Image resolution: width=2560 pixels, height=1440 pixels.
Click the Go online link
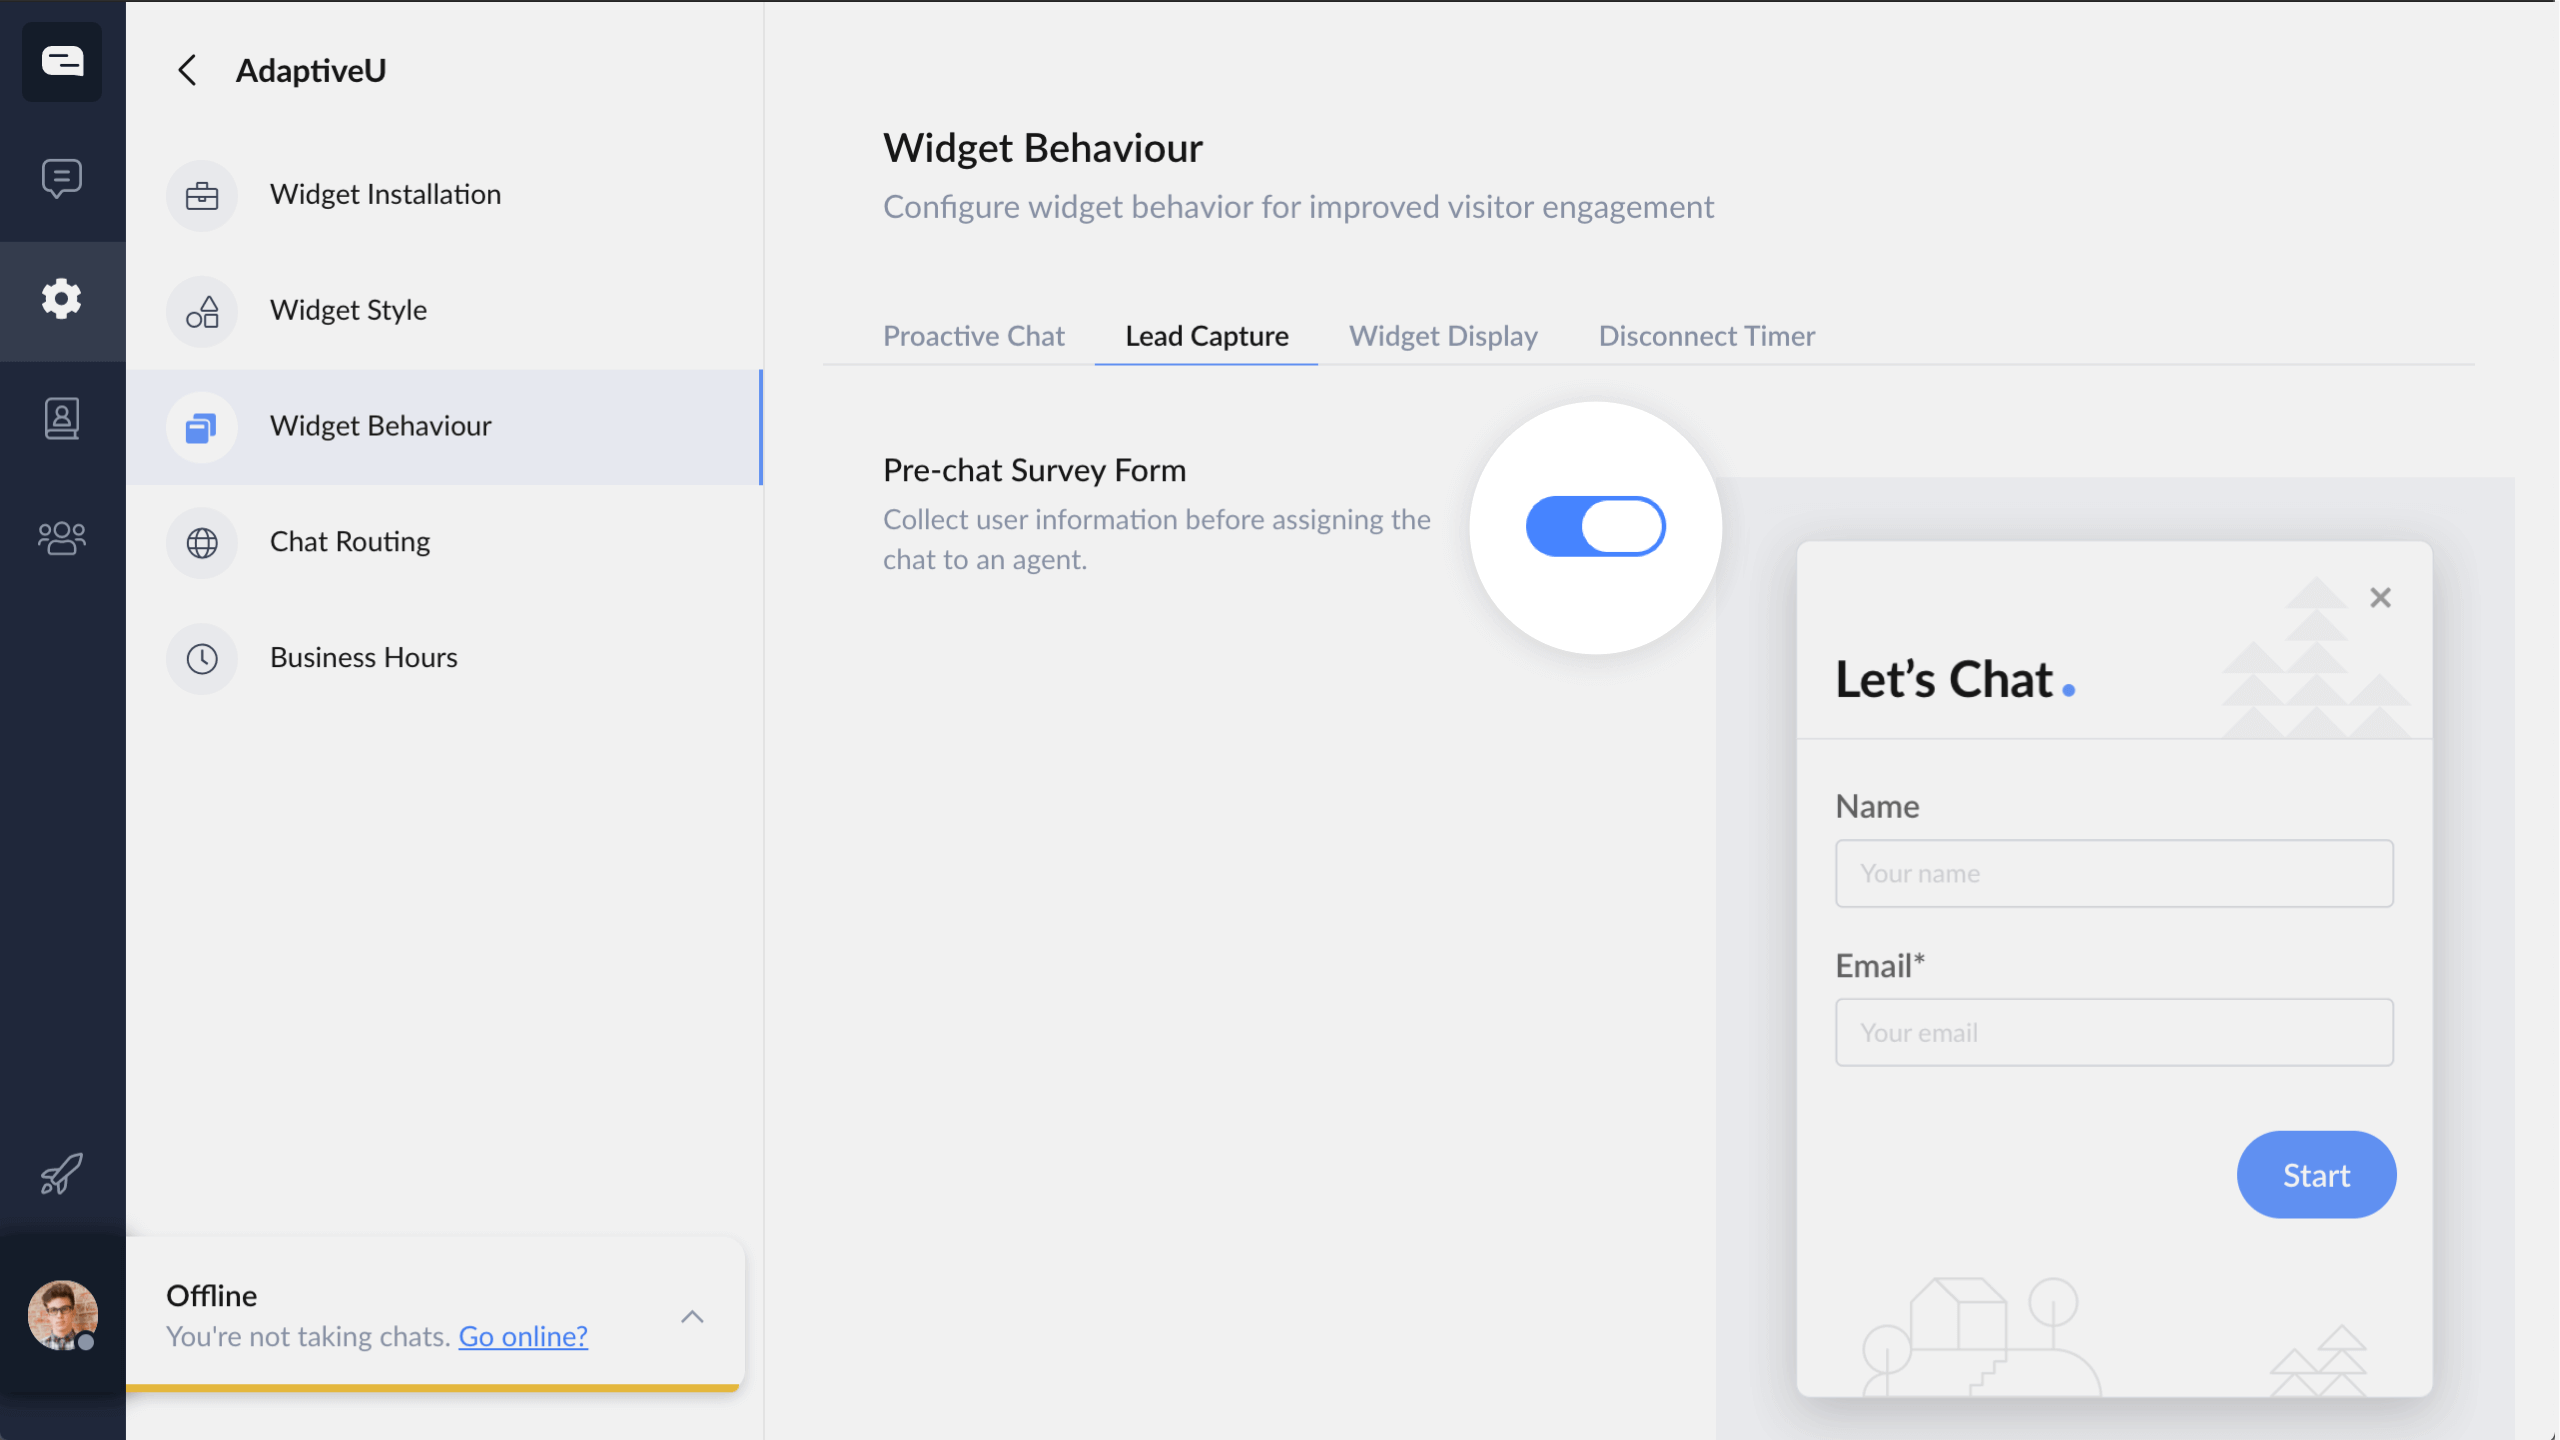coord(522,1336)
